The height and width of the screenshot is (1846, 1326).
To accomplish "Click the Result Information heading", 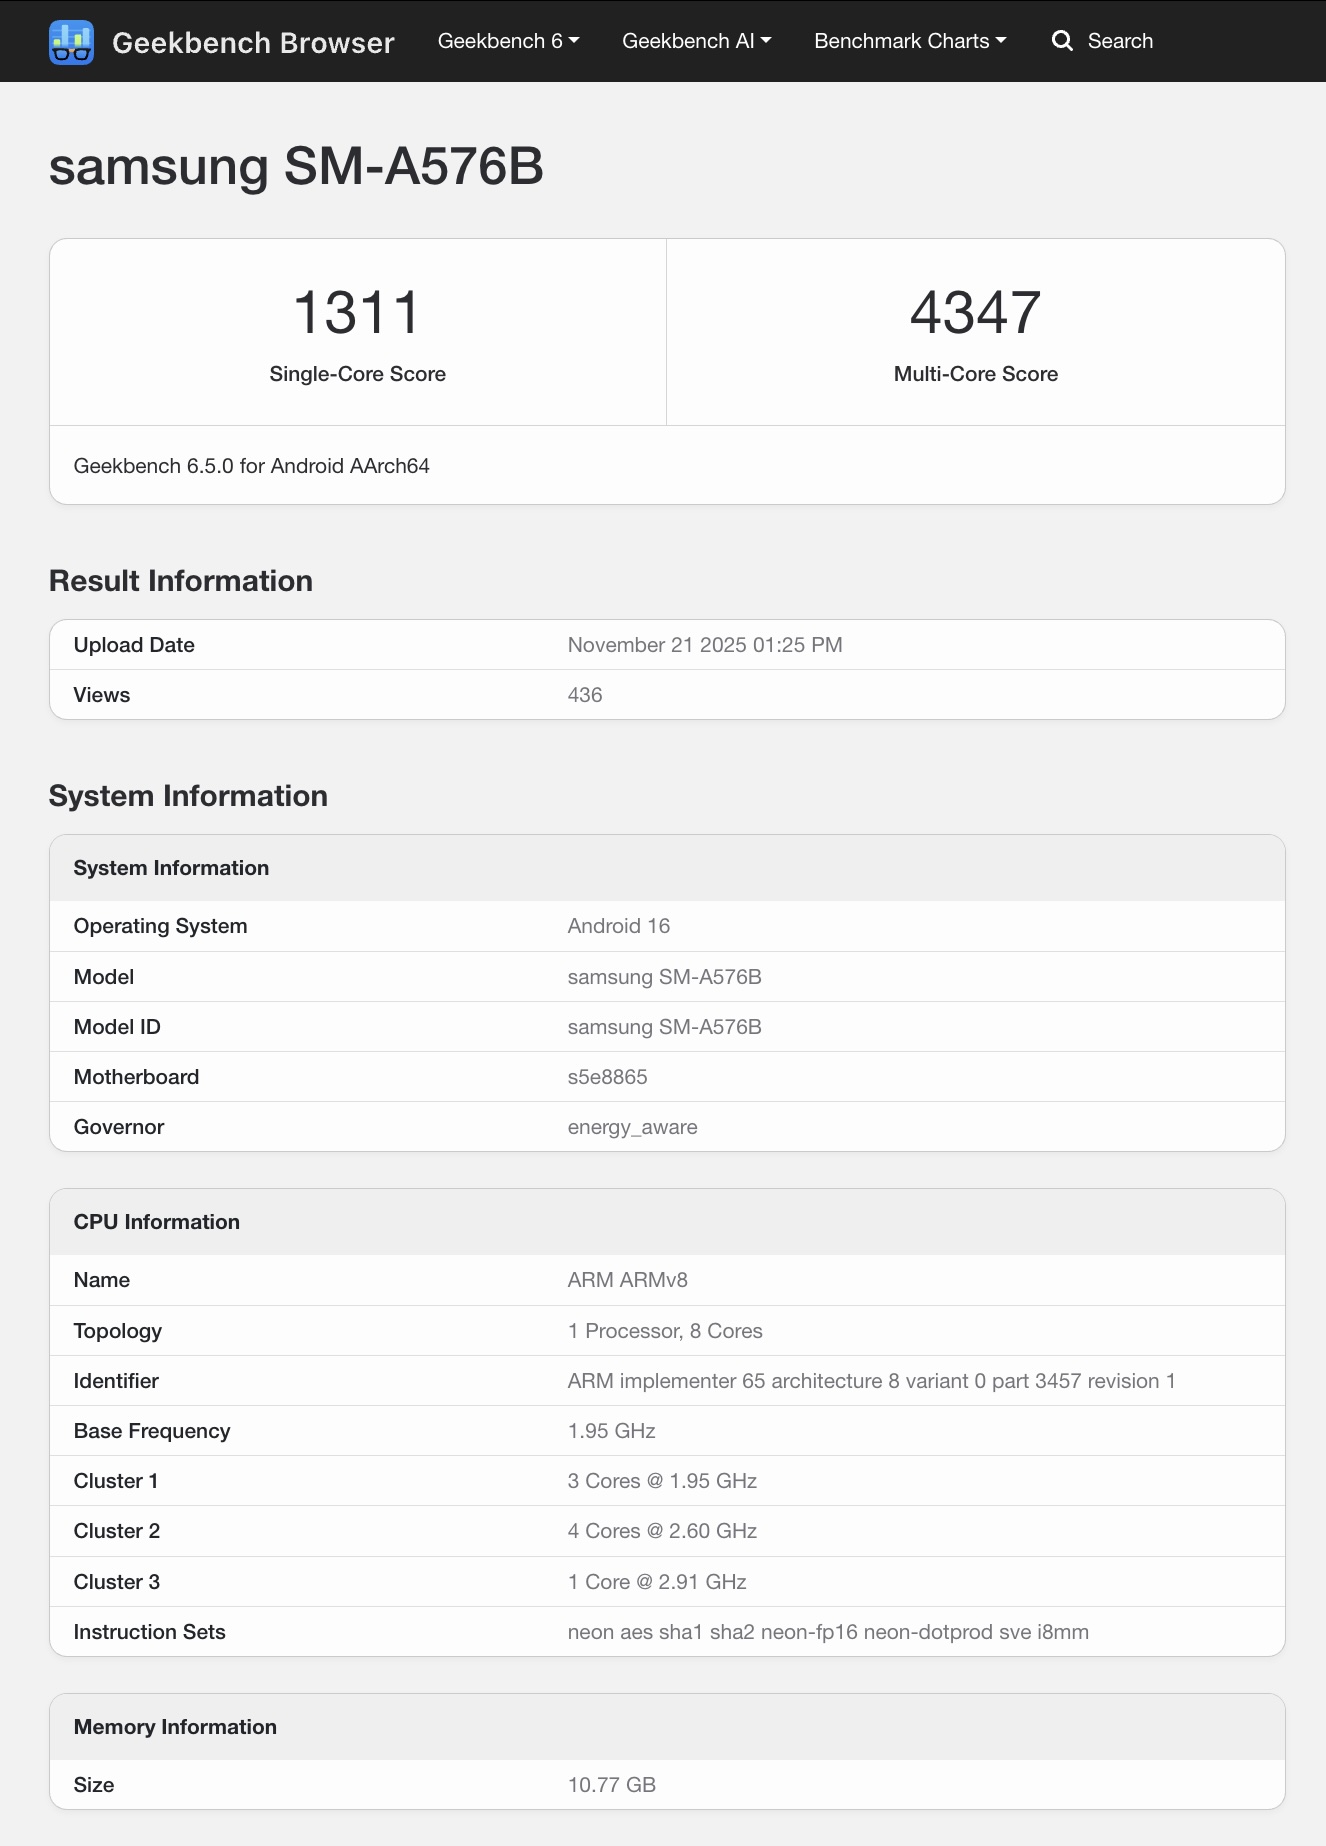I will coord(181,581).
